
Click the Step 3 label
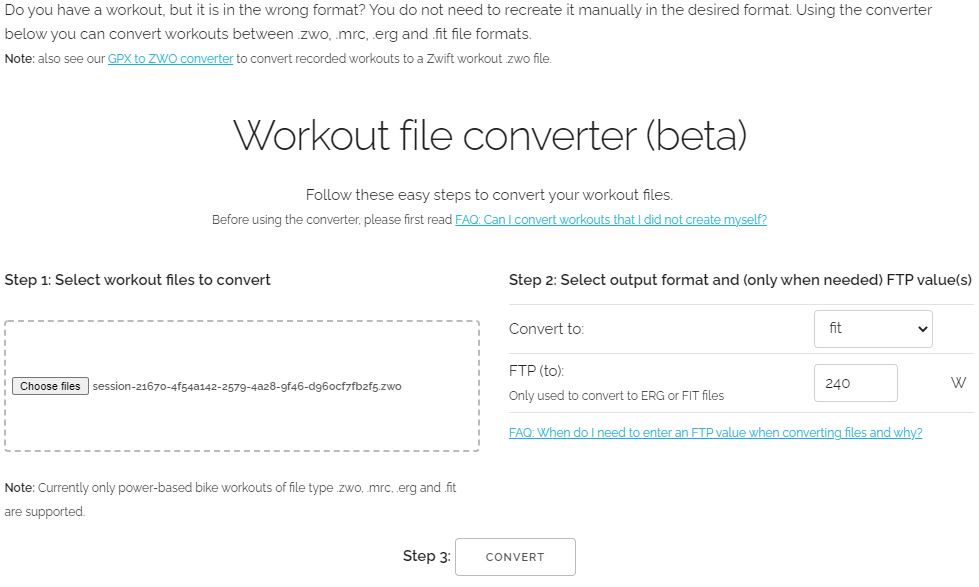click(426, 556)
